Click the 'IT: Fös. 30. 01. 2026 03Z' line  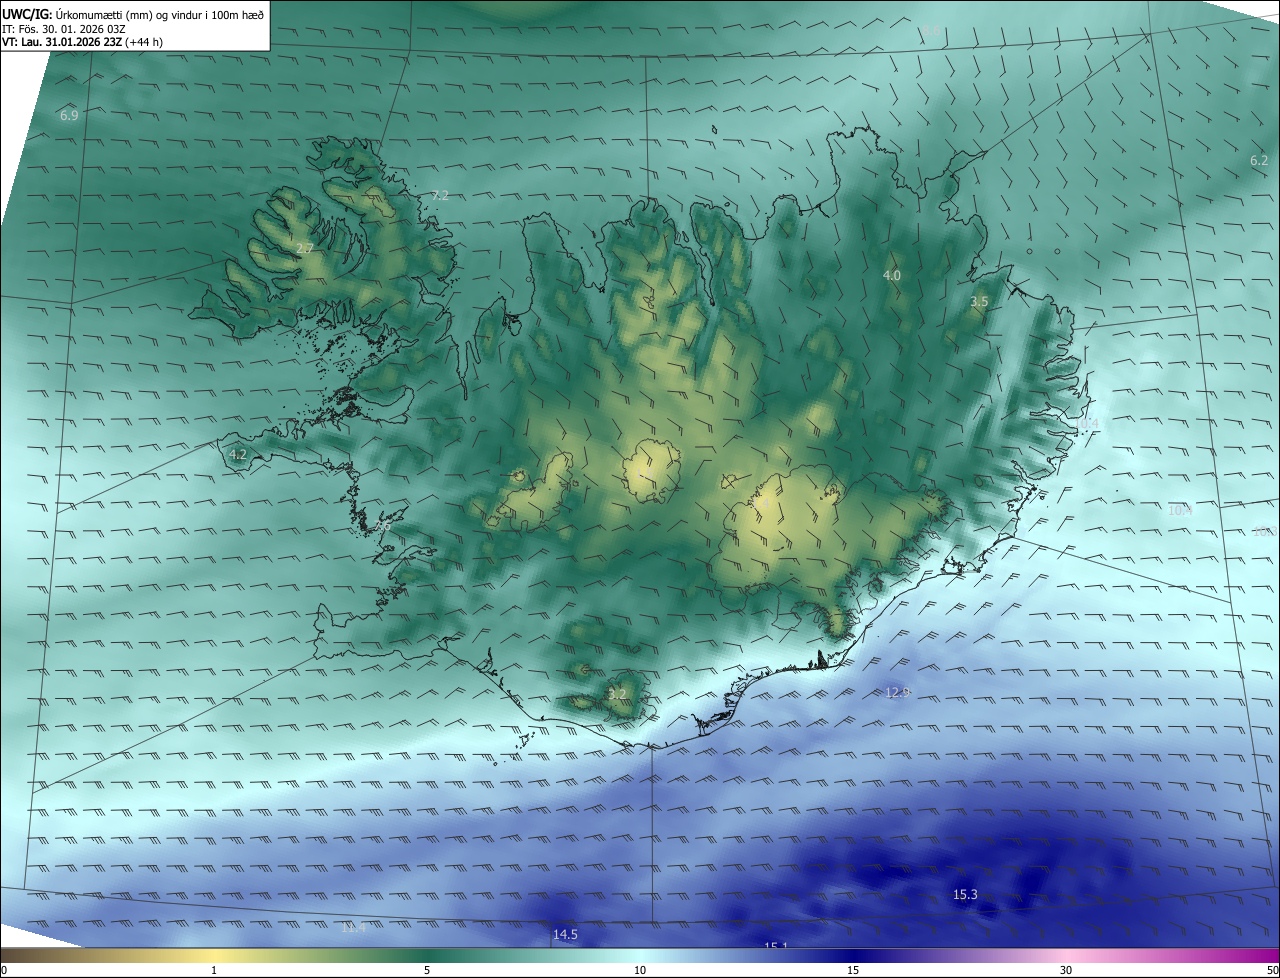tap(65, 28)
